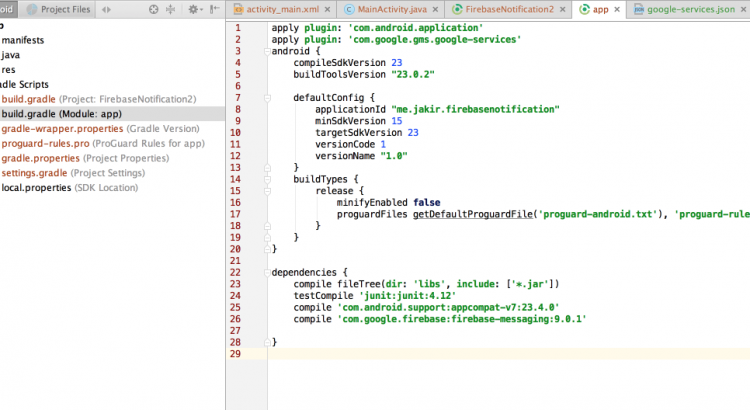
Task: Close the activity_main.xml tab
Action: pos(328,9)
